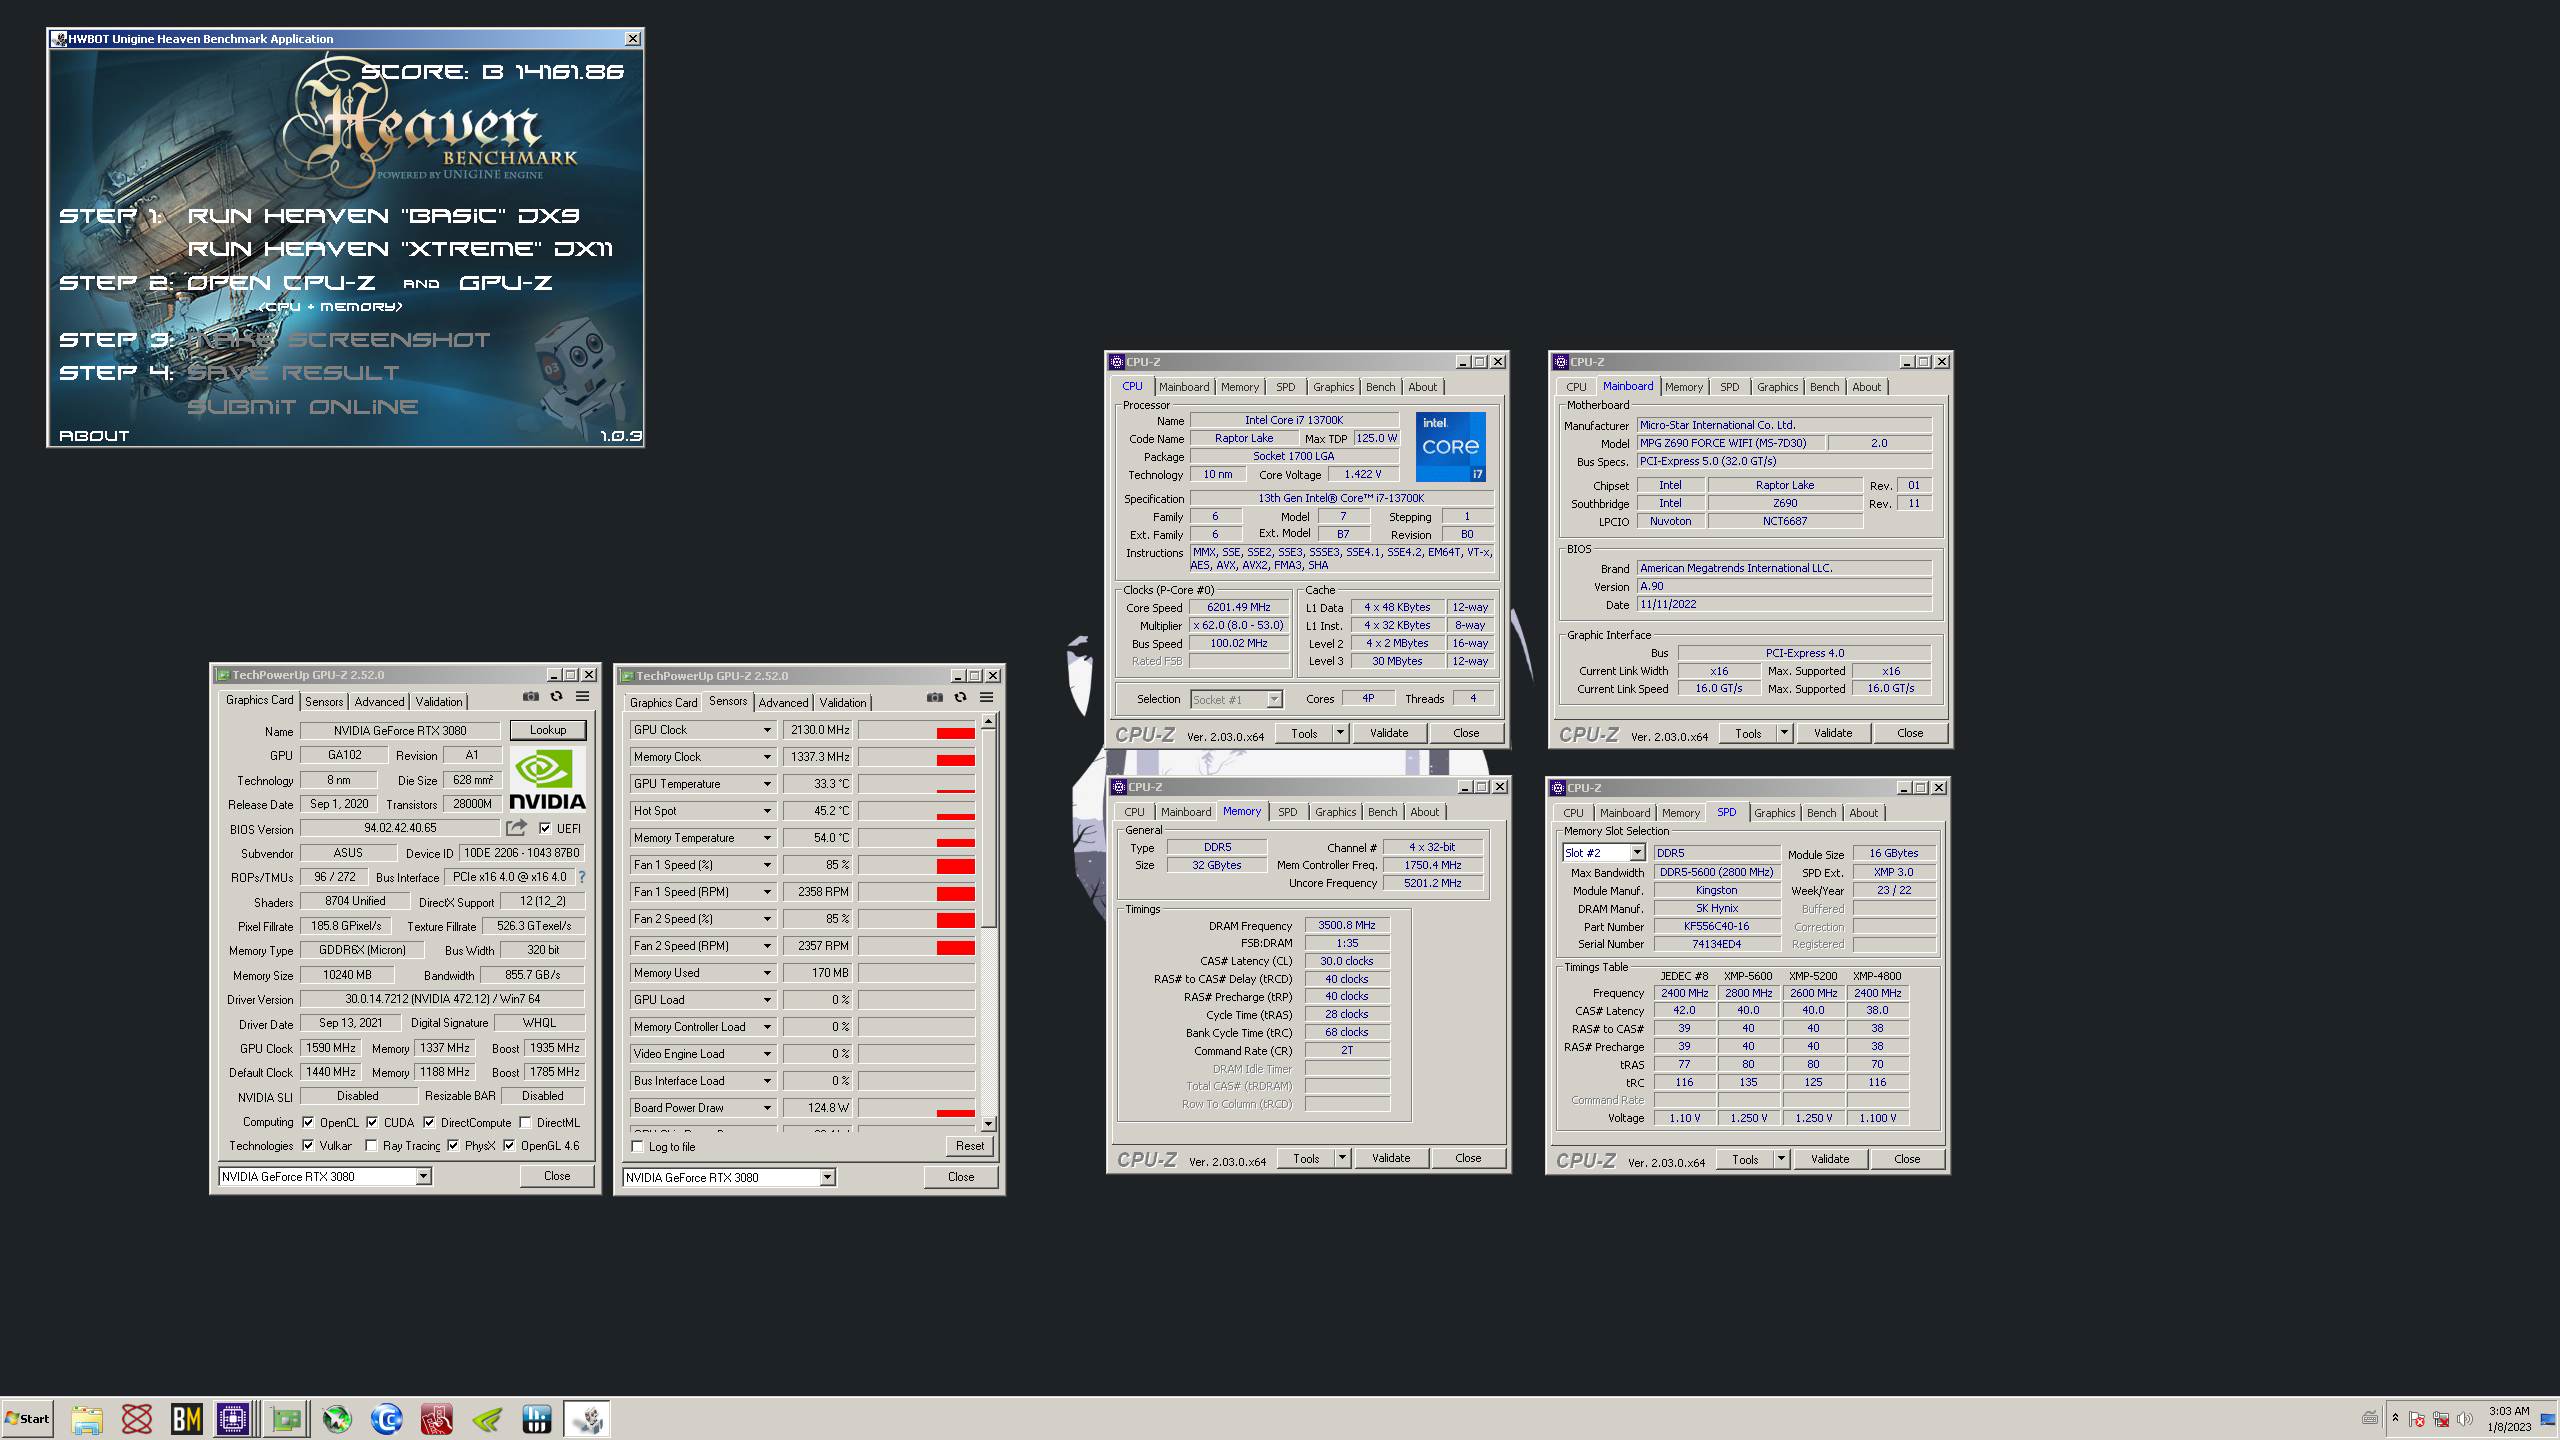This screenshot has width=2560, height=1440.
Task: Toggle the DirectCompute checkbox
Action: tap(429, 1122)
